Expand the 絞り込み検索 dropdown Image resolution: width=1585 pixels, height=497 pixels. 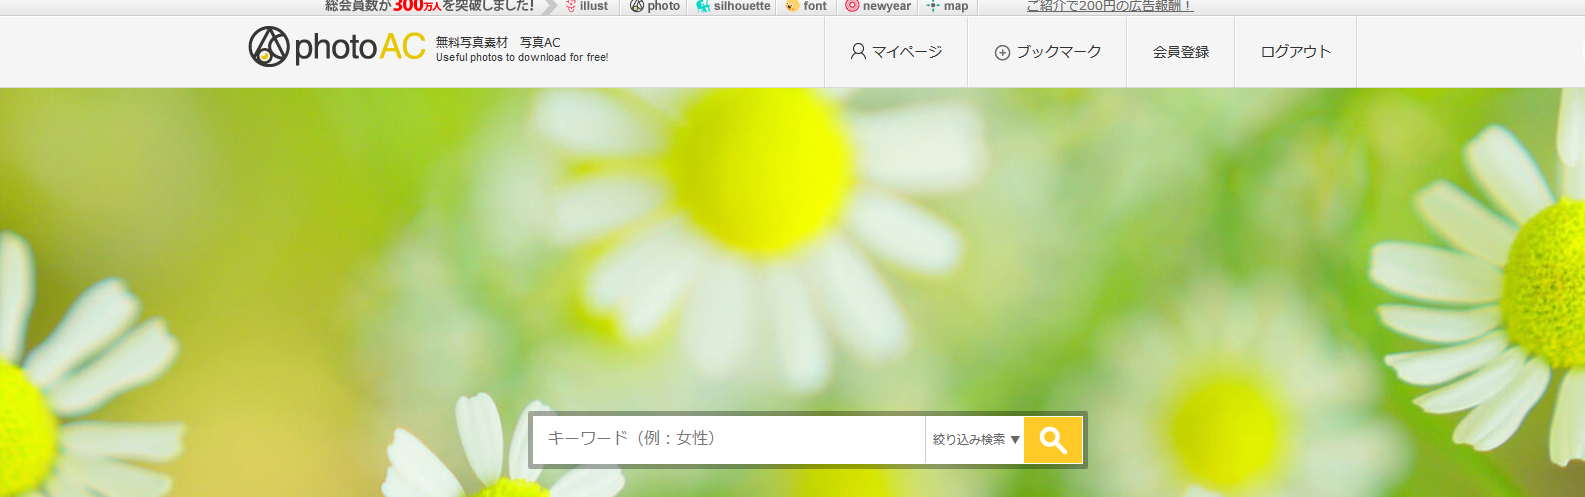[x=976, y=440]
